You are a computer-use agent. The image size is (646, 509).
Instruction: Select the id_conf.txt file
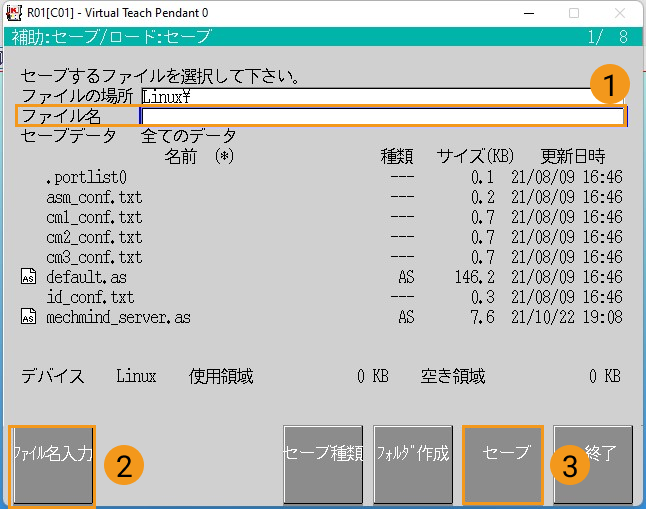pos(90,297)
